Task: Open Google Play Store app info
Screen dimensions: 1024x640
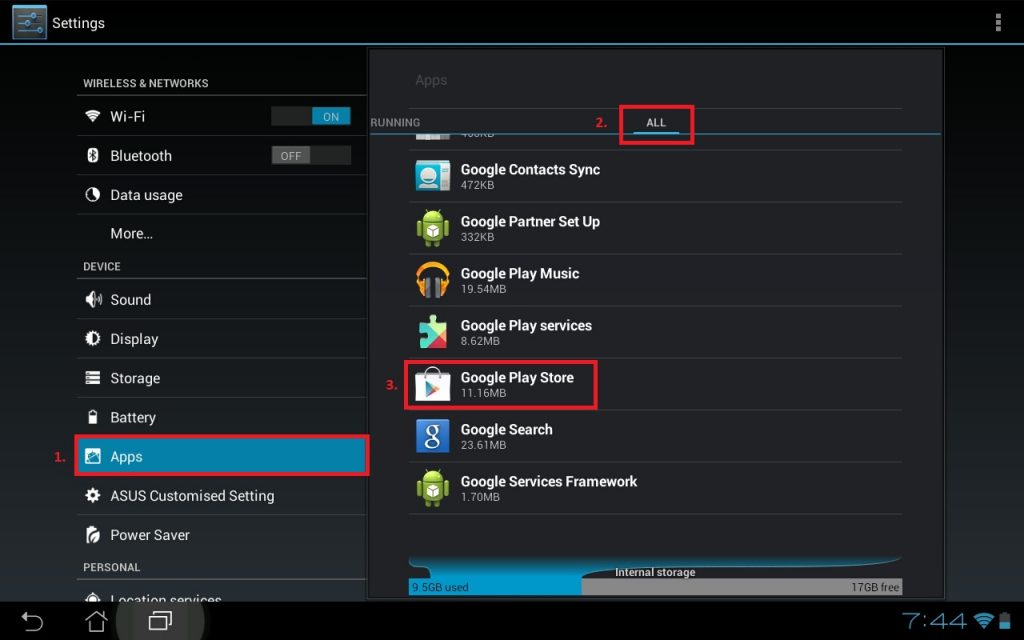Action: coord(655,385)
